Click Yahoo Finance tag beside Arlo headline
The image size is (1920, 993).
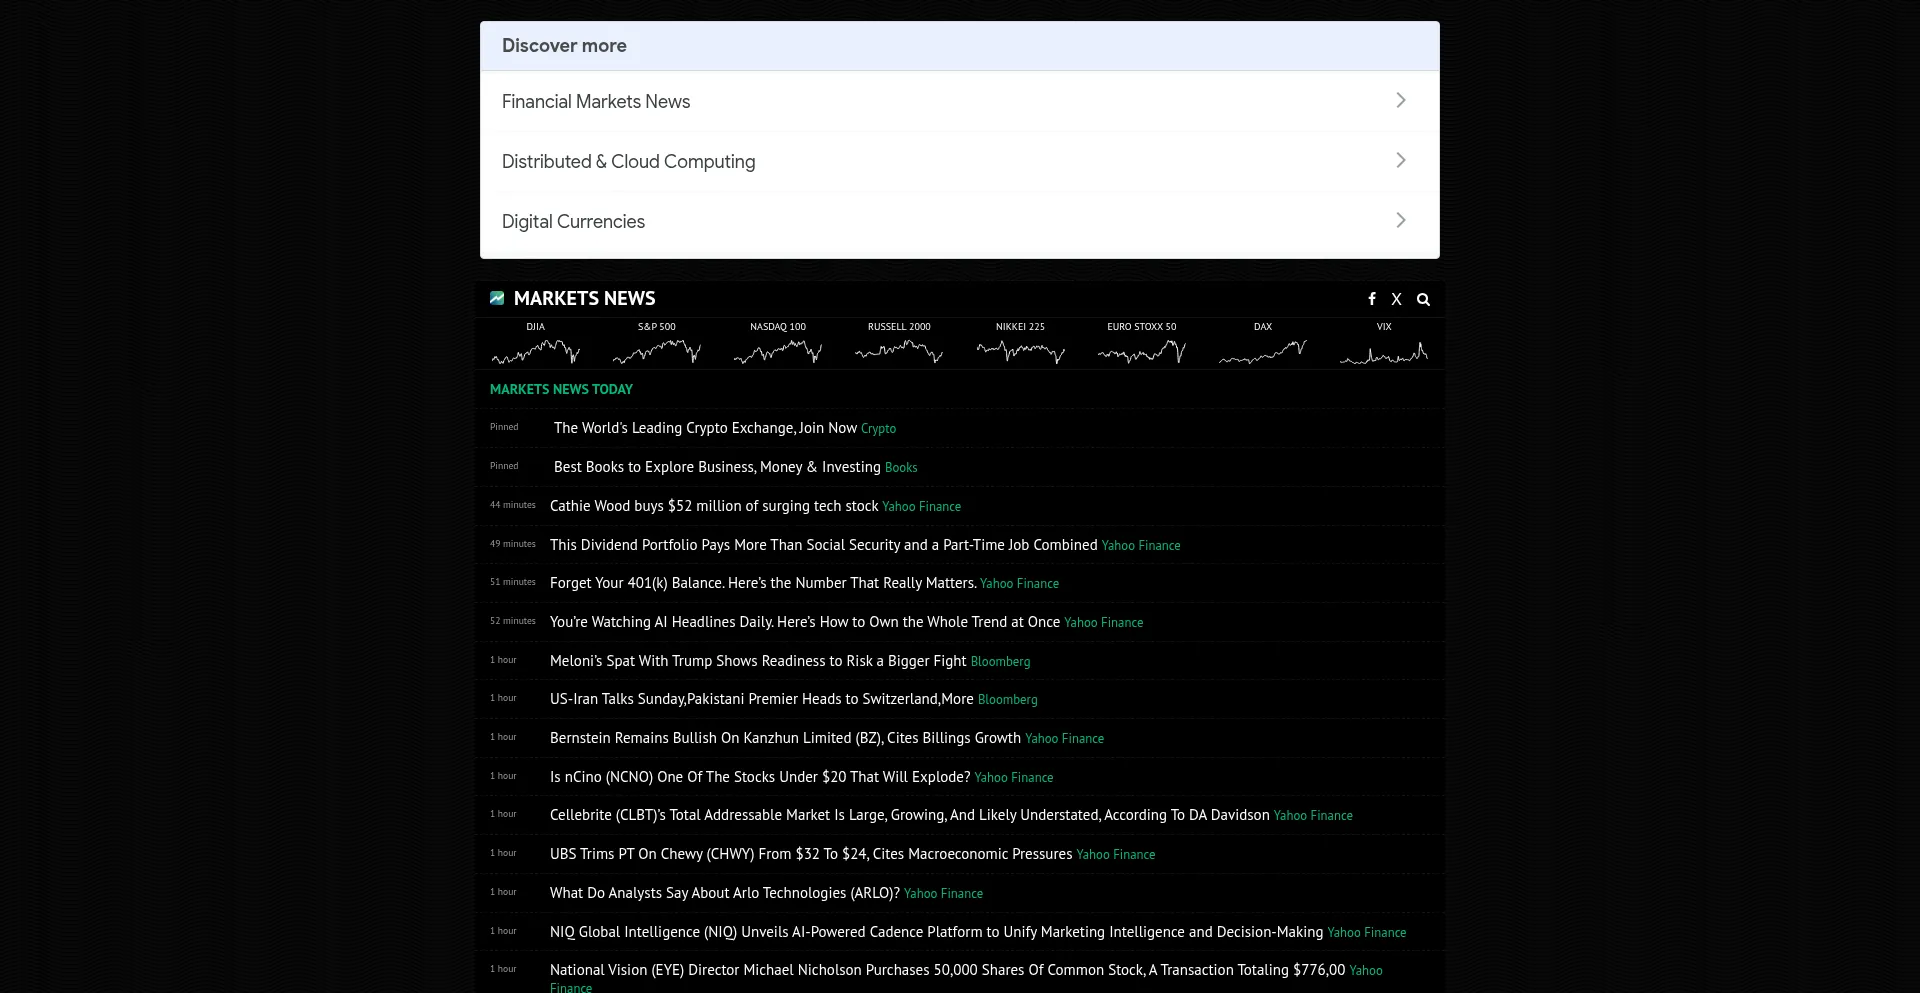pyautogui.click(x=943, y=894)
